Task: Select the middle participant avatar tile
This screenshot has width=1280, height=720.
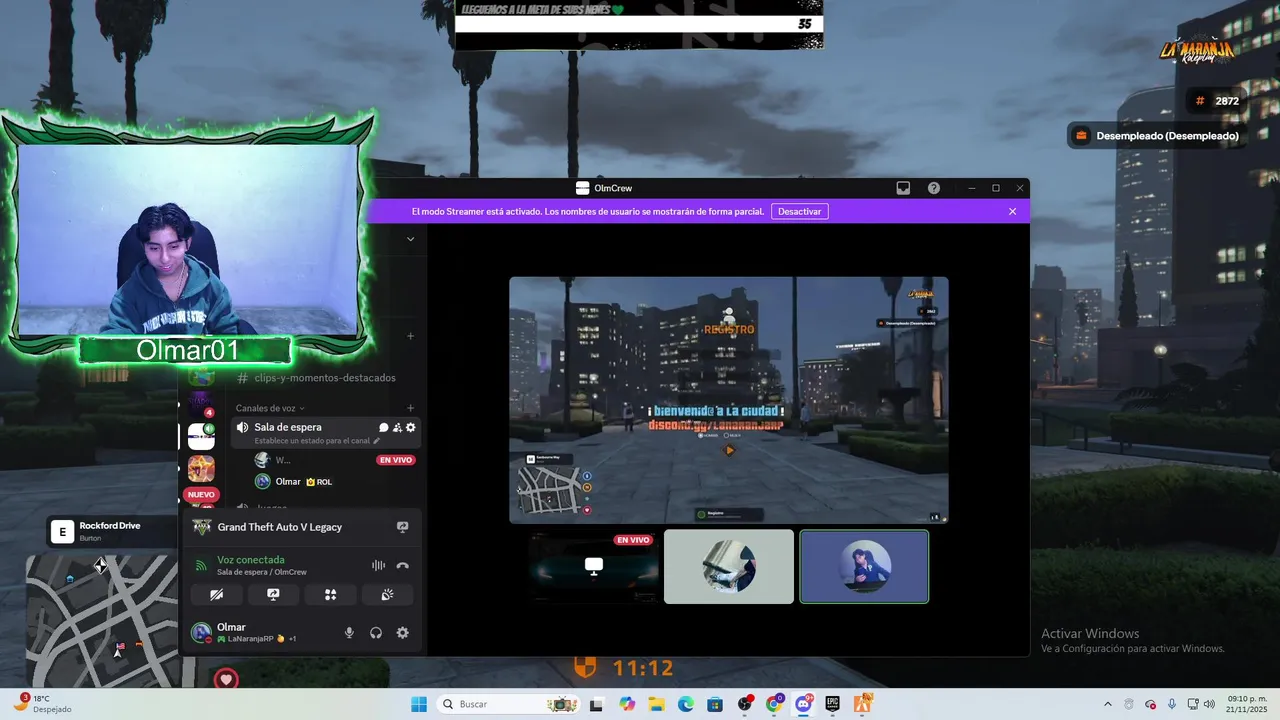Action: pos(729,566)
